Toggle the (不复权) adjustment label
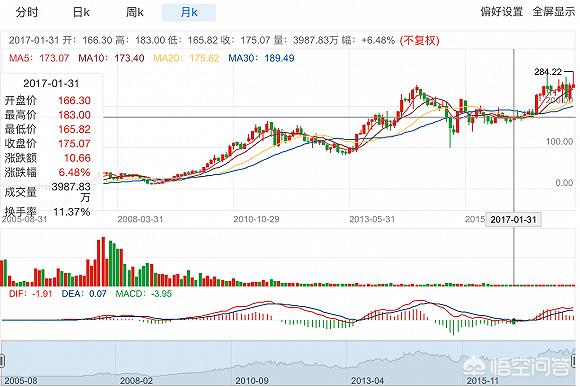The image size is (580, 387). click(419, 40)
